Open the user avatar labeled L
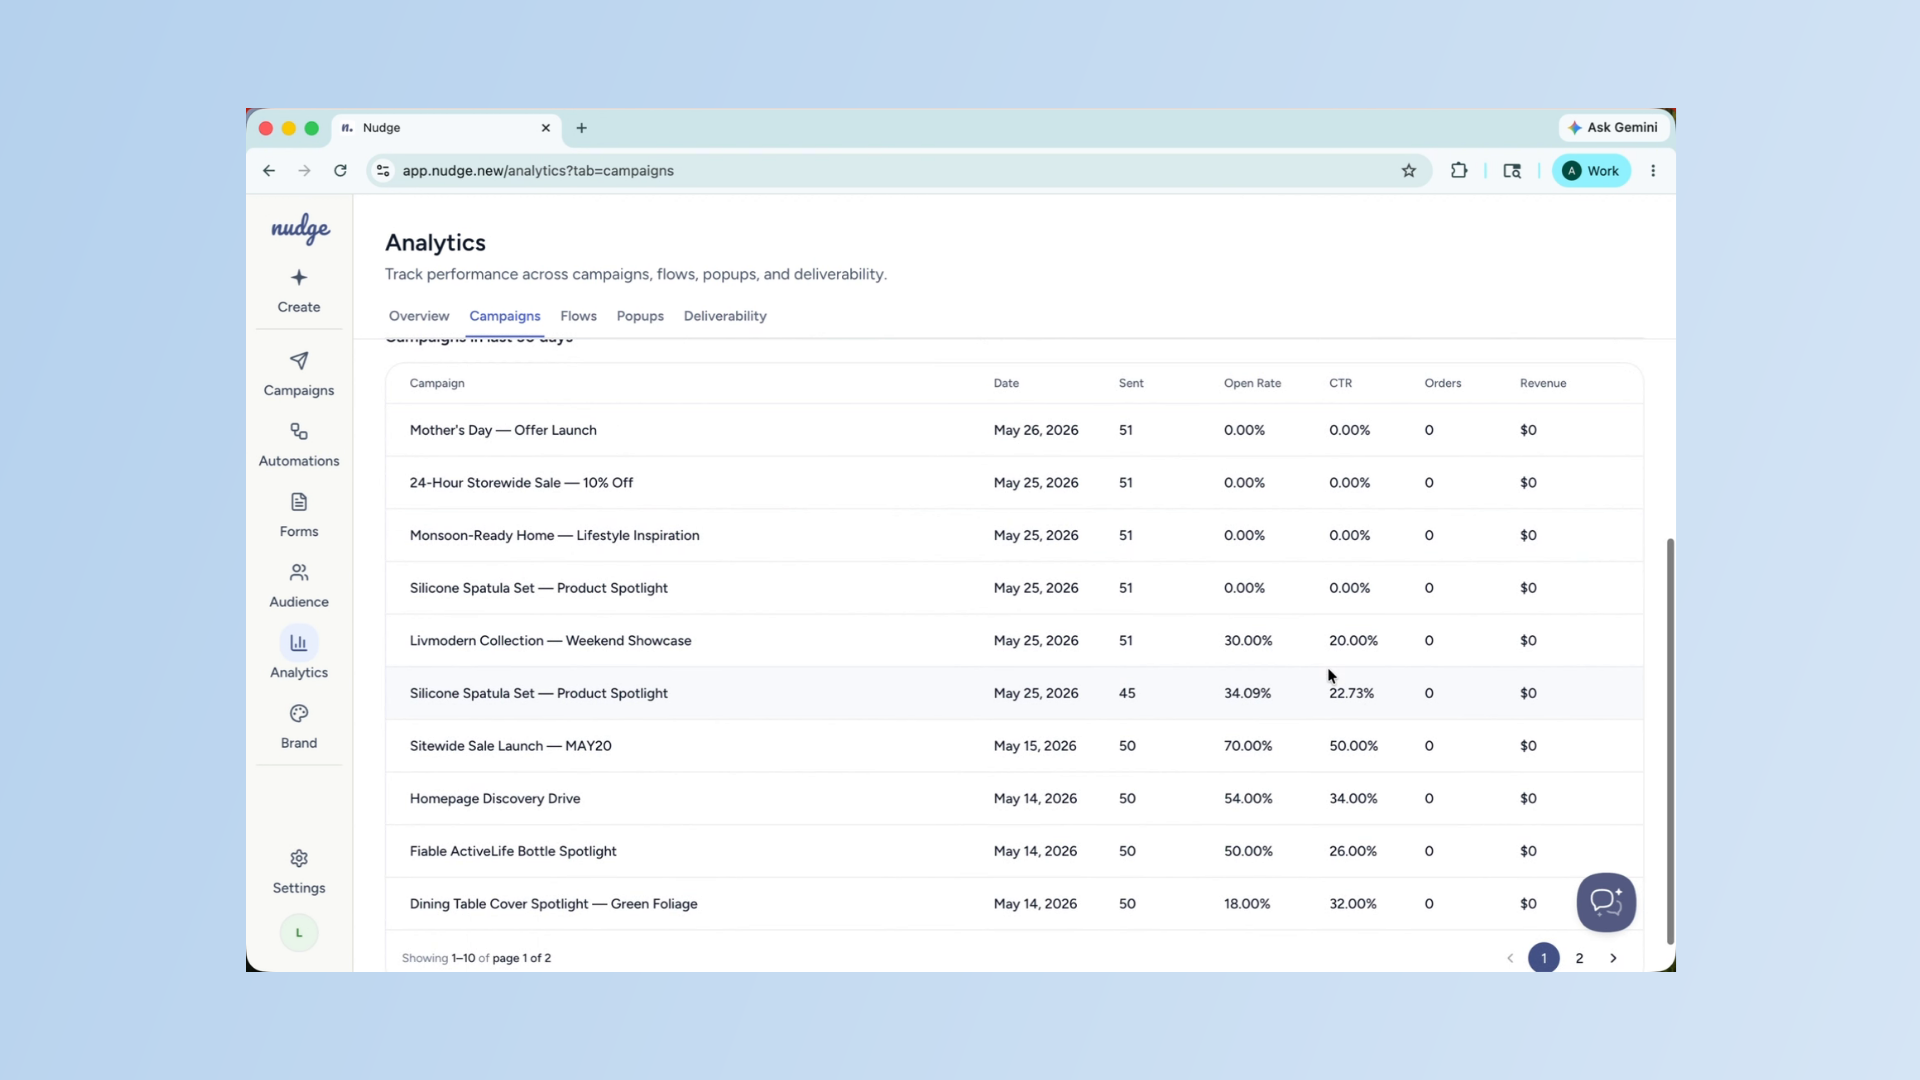This screenshot has height=1080, width=1920. tap(299, 933)
